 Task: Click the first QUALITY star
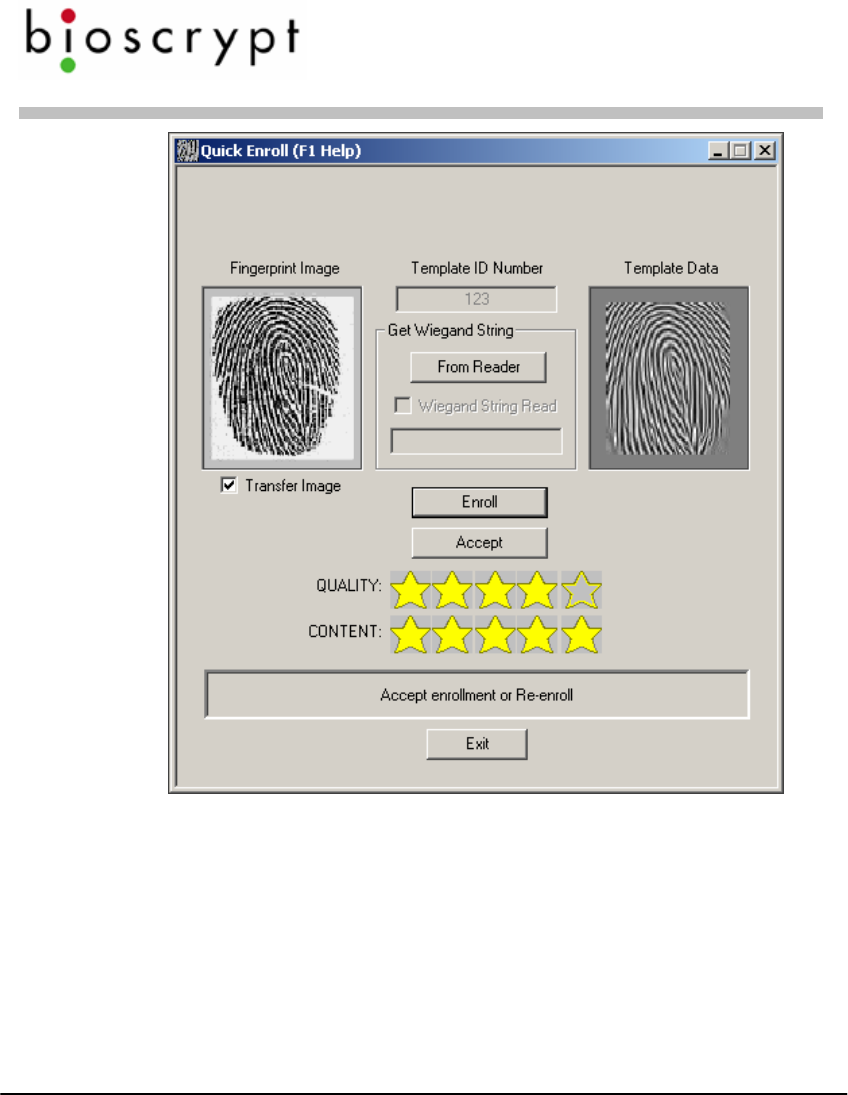point(410,590)
